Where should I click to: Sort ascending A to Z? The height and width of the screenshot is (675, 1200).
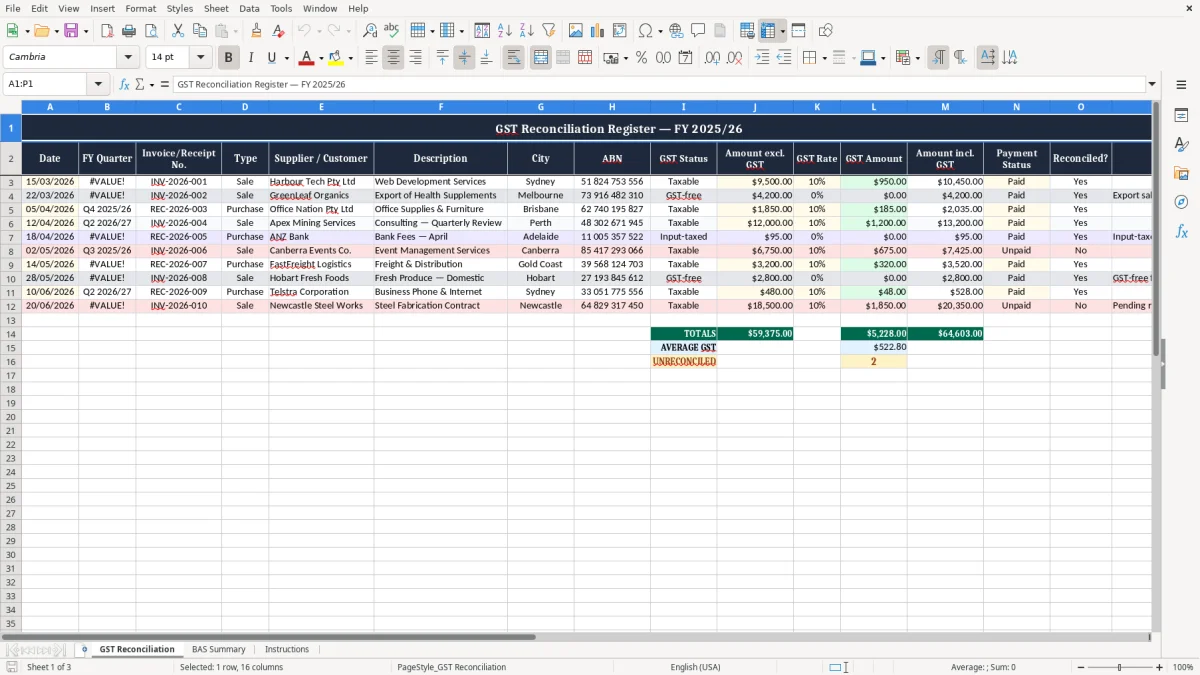pos(505,31)
